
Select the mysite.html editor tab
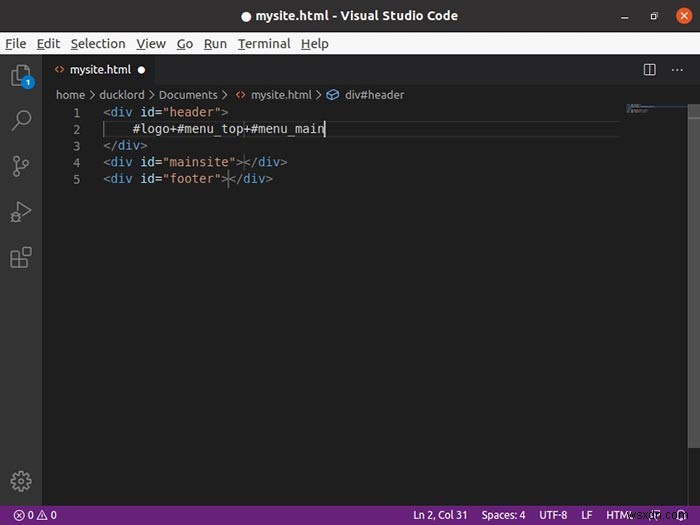[99, 70]
